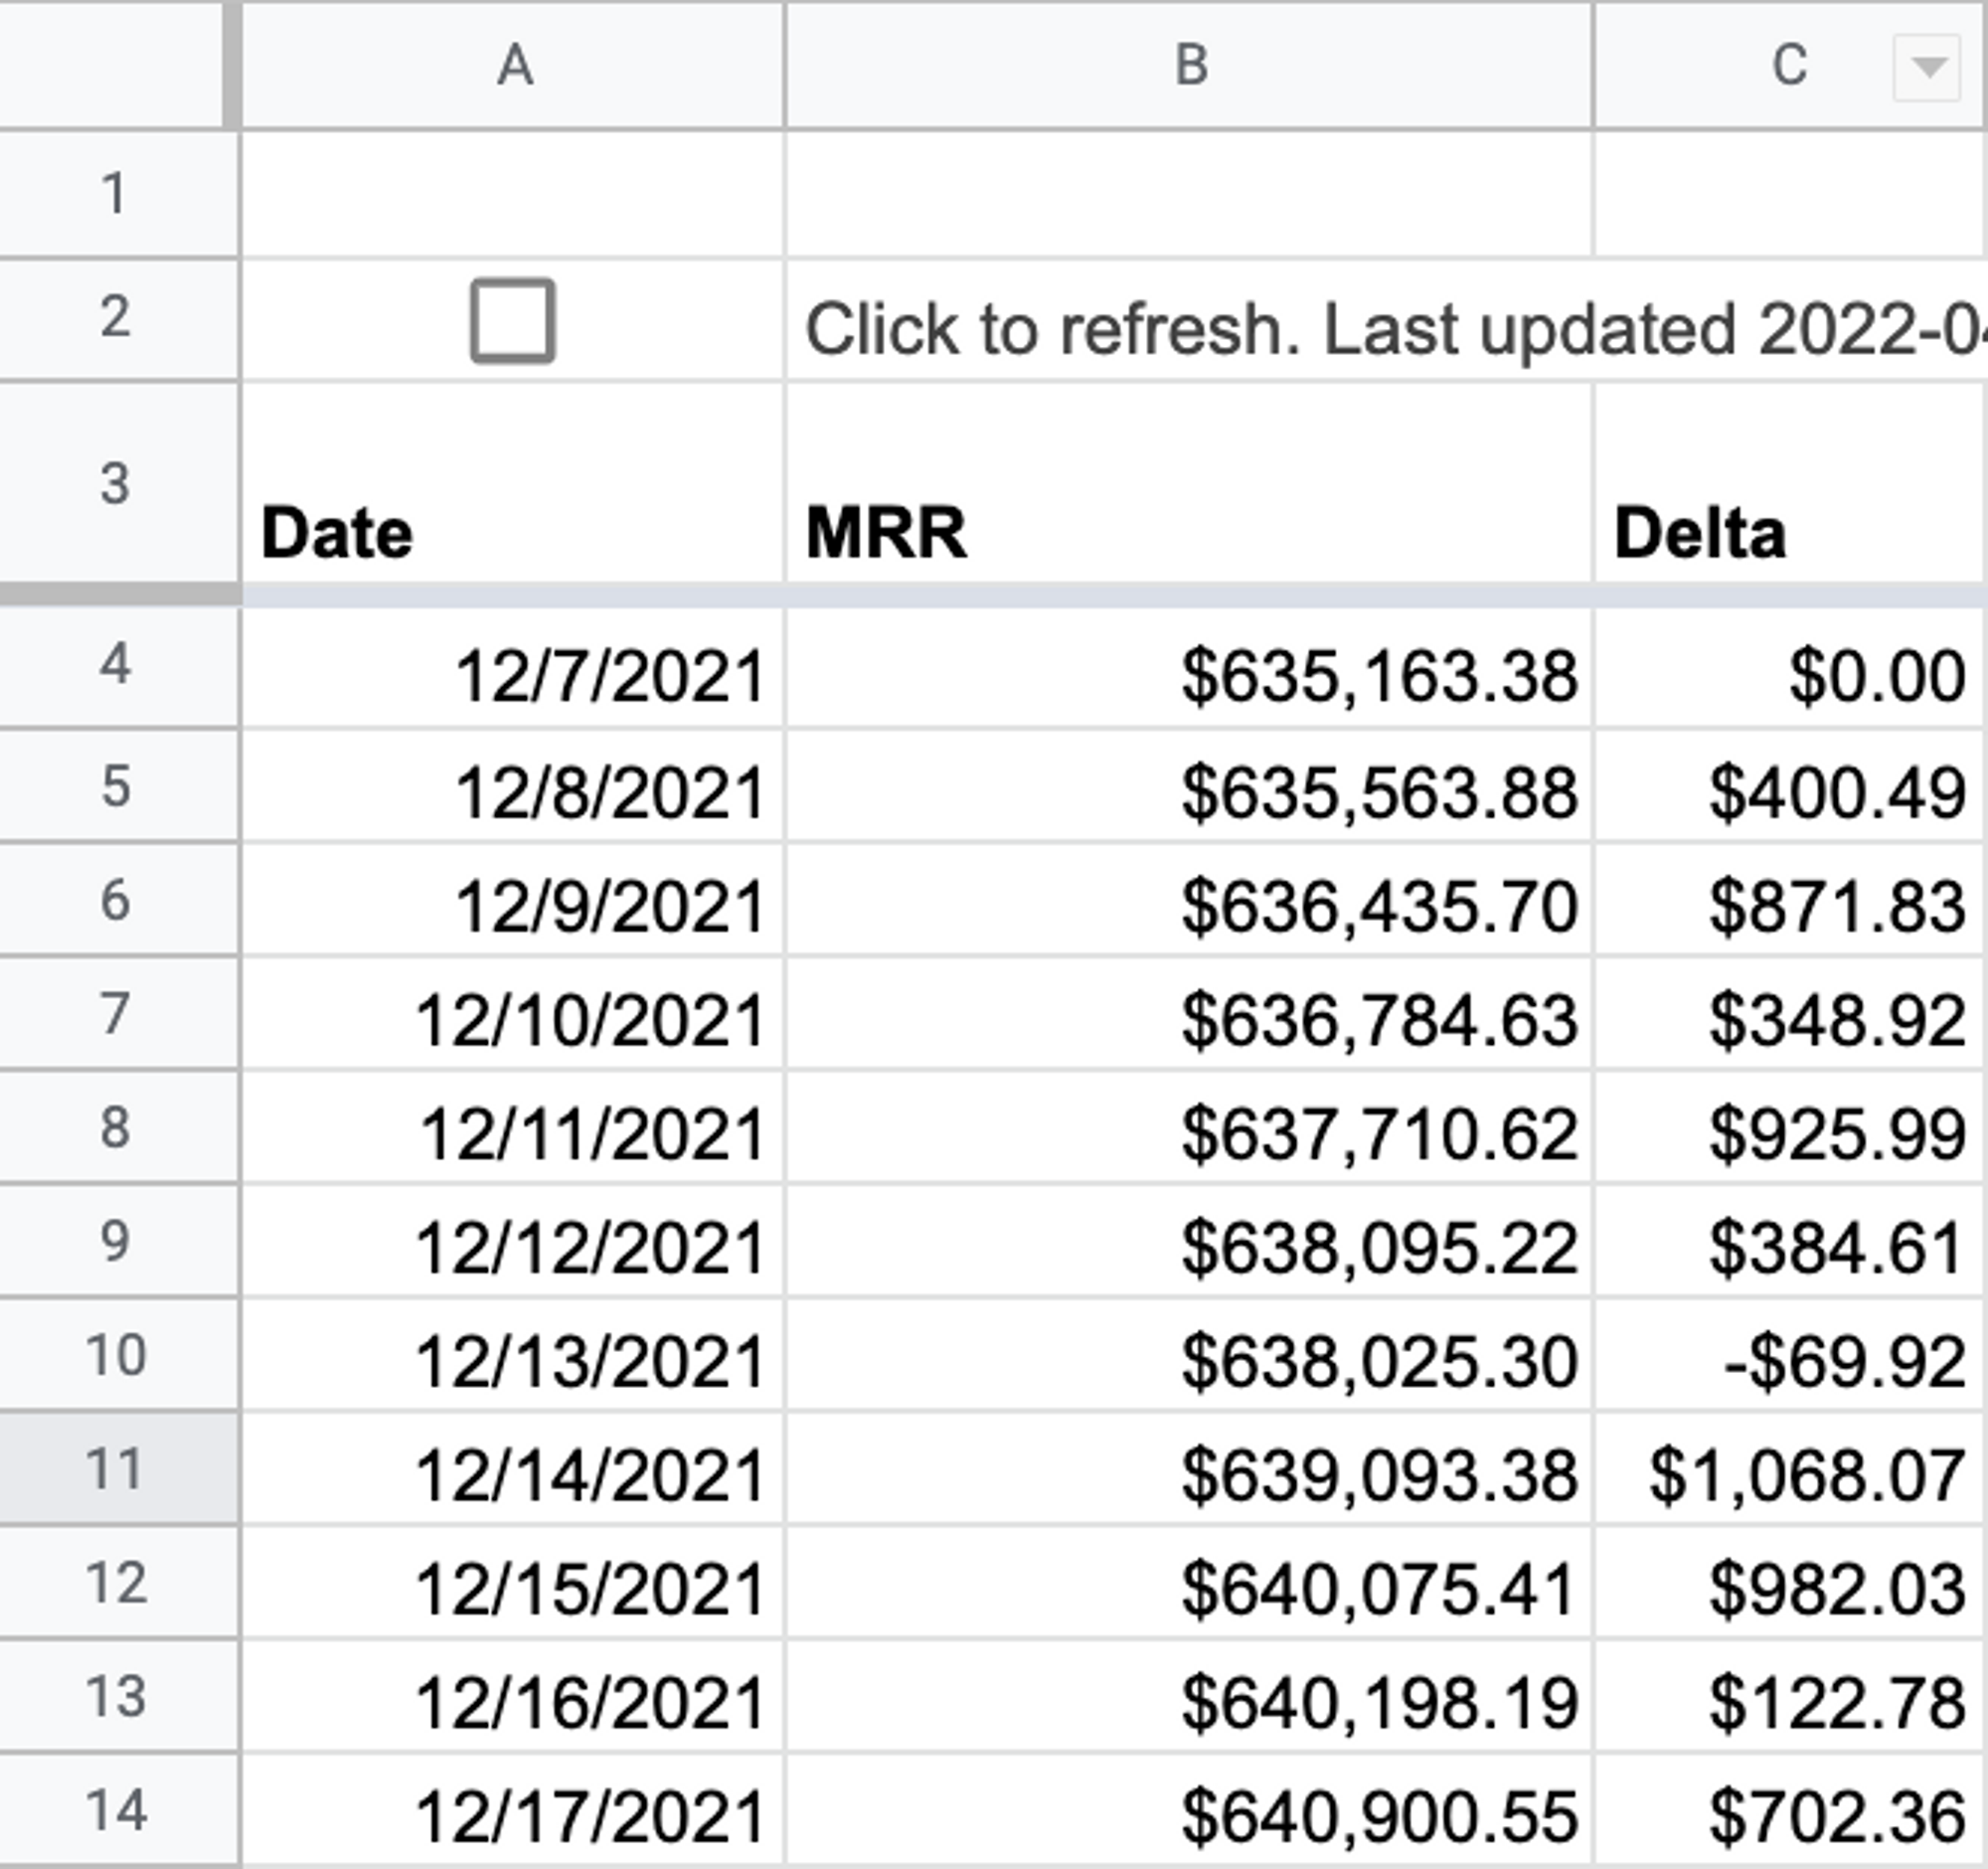This screenshot has height=1869, width=1988.
Task: Select the cell containing 12/7/2021
Action: [512, 675]
